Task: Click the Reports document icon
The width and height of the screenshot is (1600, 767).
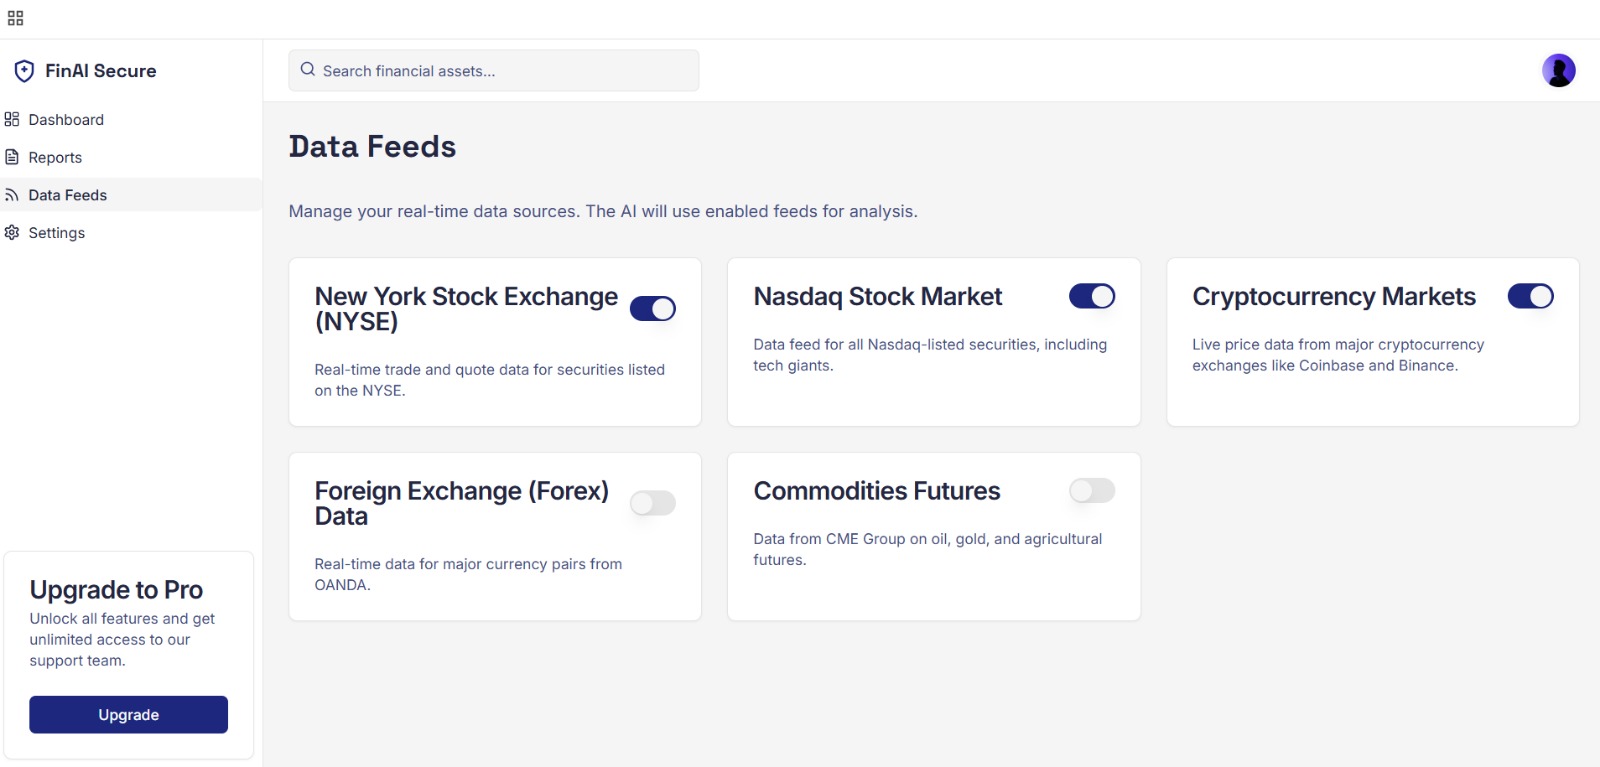Action: (12, 157)
